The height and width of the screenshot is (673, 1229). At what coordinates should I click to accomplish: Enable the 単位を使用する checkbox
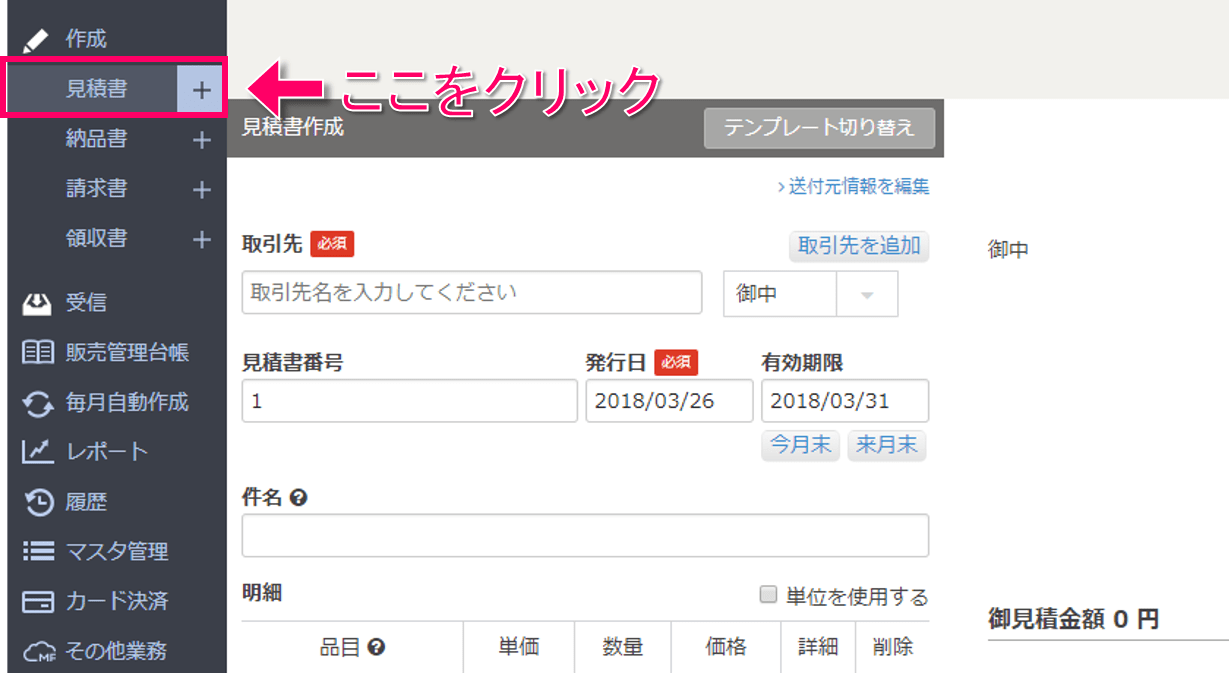768,595
